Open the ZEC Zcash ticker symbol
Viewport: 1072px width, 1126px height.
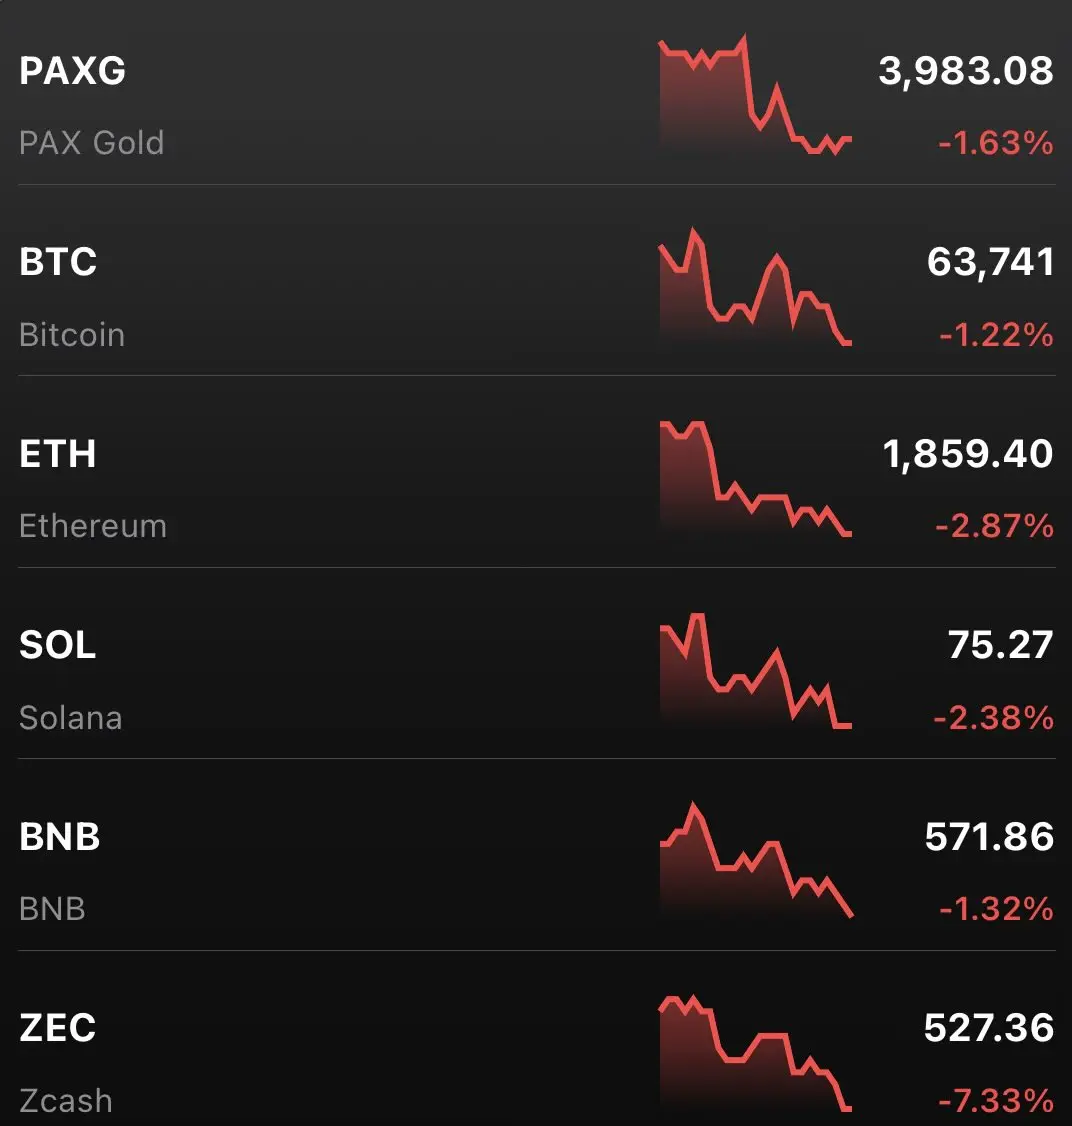tap(57, 1028)
